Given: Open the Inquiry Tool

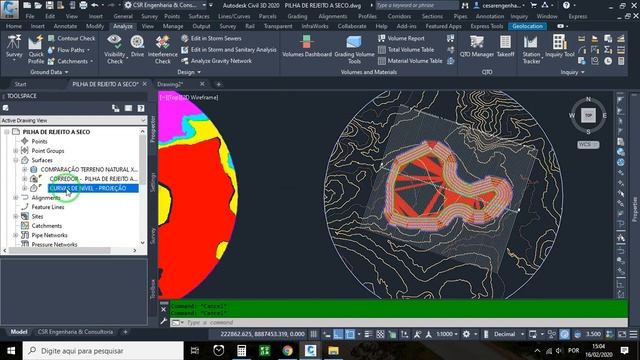Looking at the screenshot, I should click(x=560, y=46).
